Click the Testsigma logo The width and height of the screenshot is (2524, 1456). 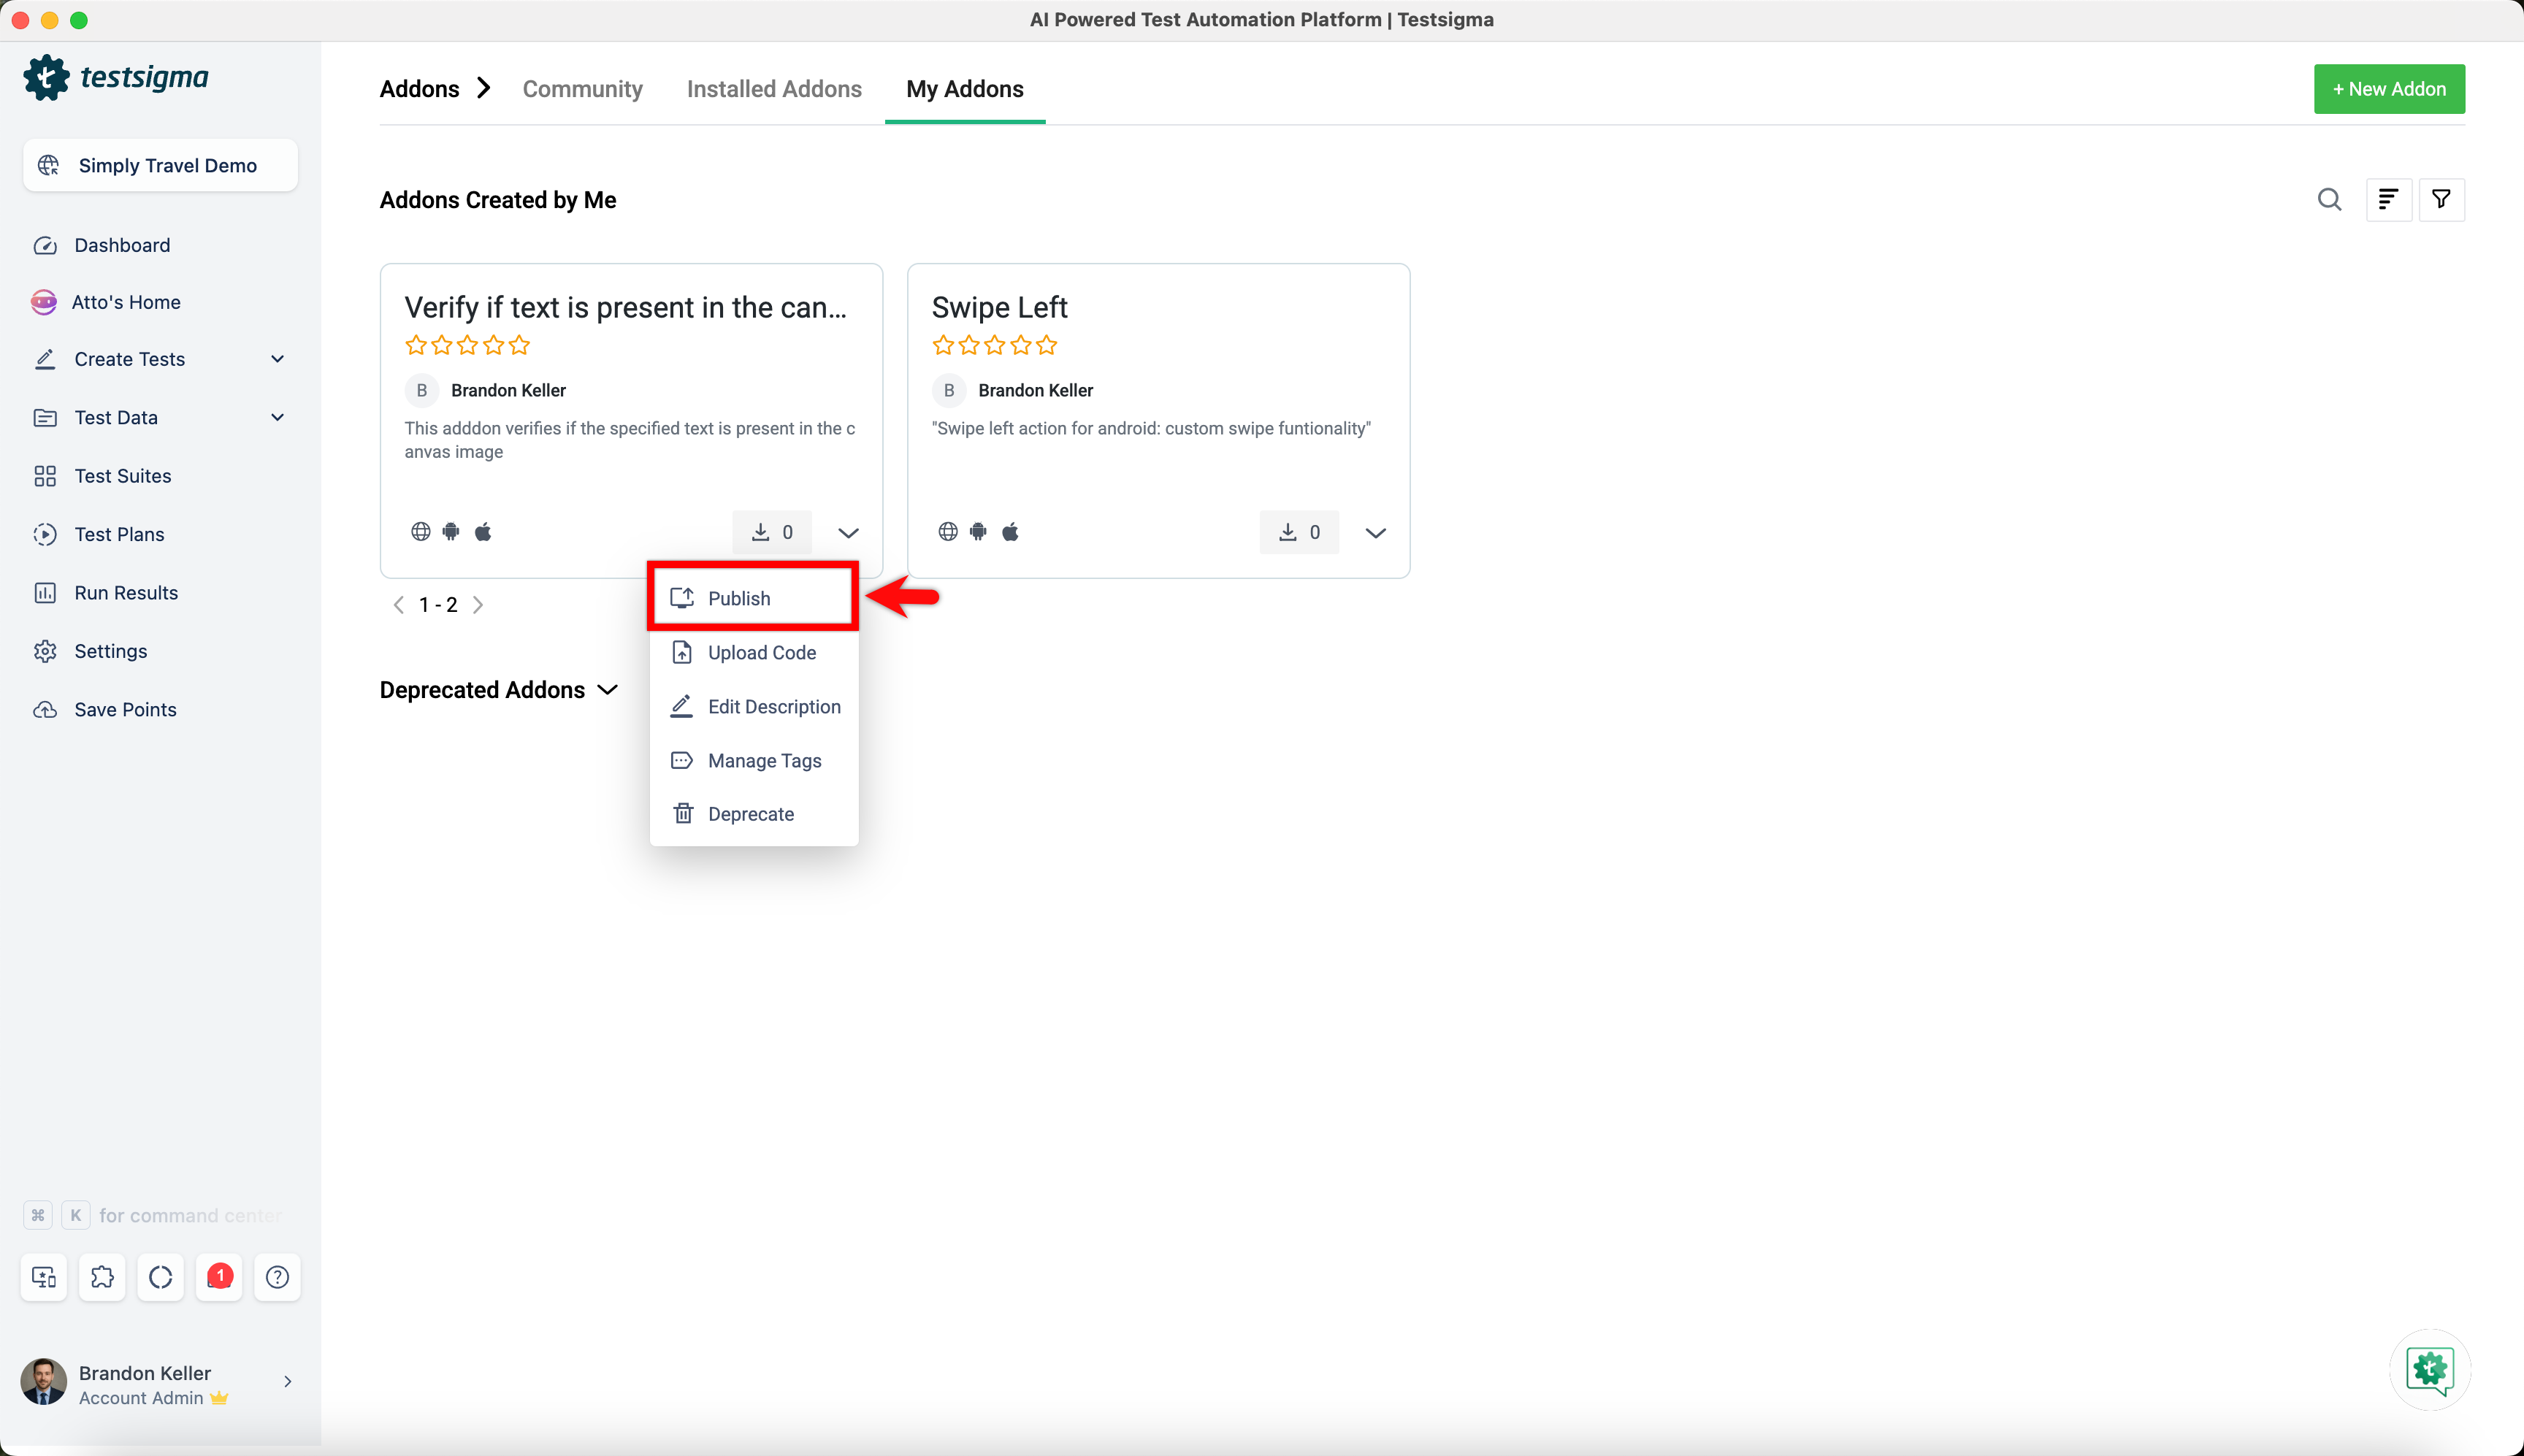116,77
